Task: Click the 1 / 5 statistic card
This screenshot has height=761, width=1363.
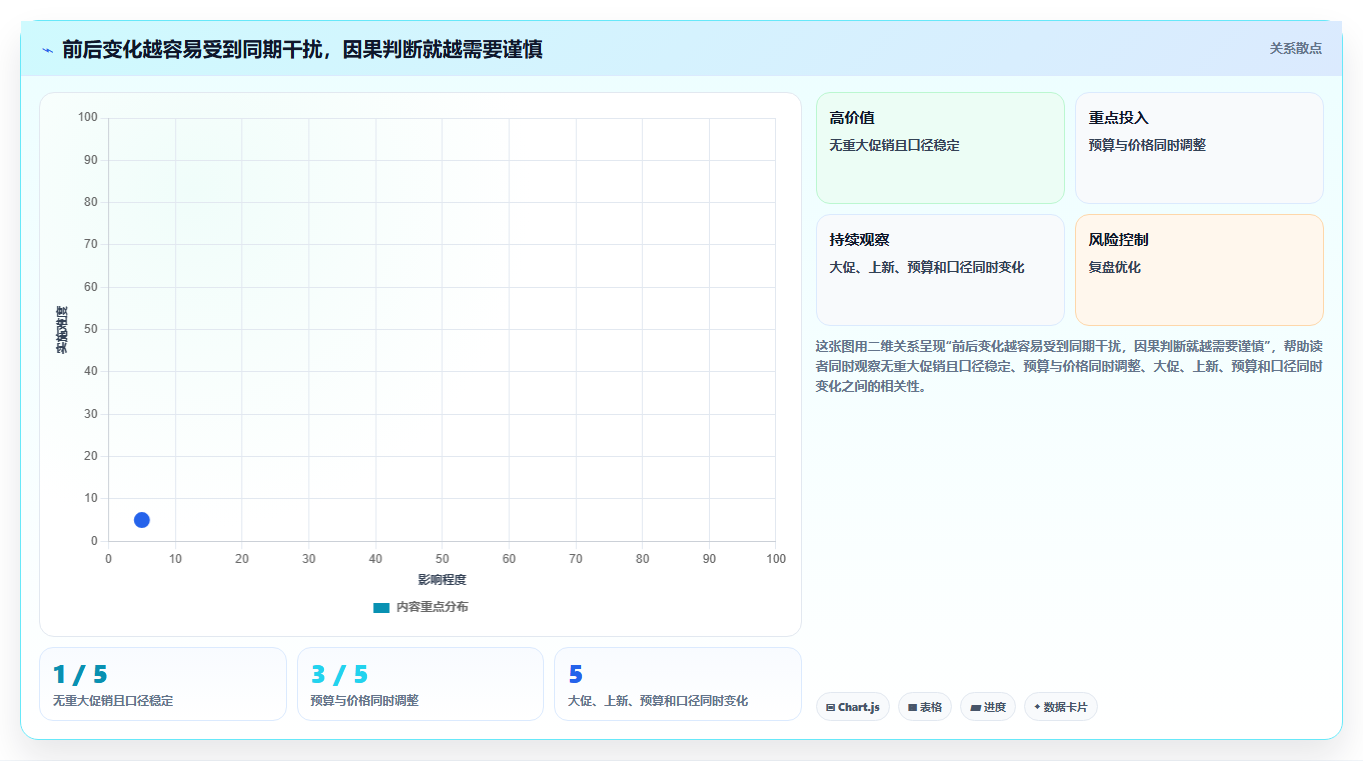Action: [163, 684]
